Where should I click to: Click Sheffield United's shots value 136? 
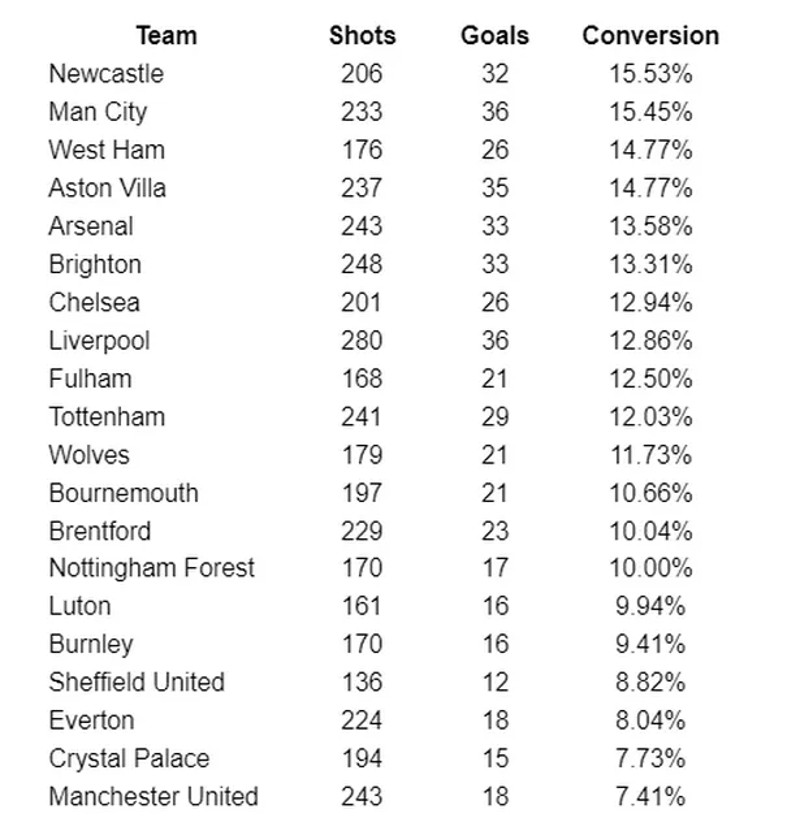click(x=361, y=682)
